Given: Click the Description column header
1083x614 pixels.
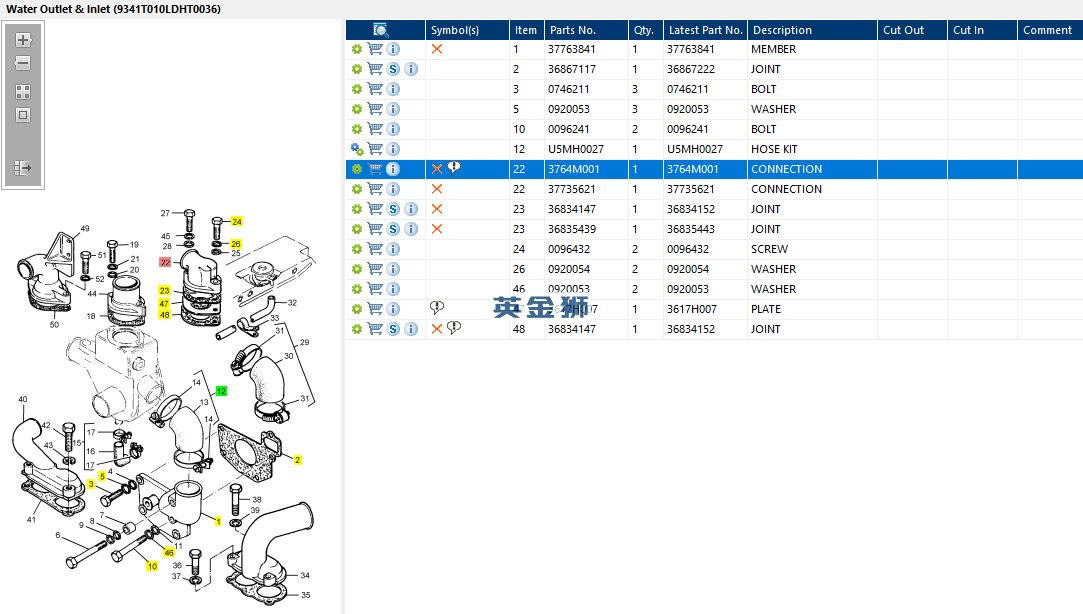Looking at the screenshot, I should pos(812,30).
